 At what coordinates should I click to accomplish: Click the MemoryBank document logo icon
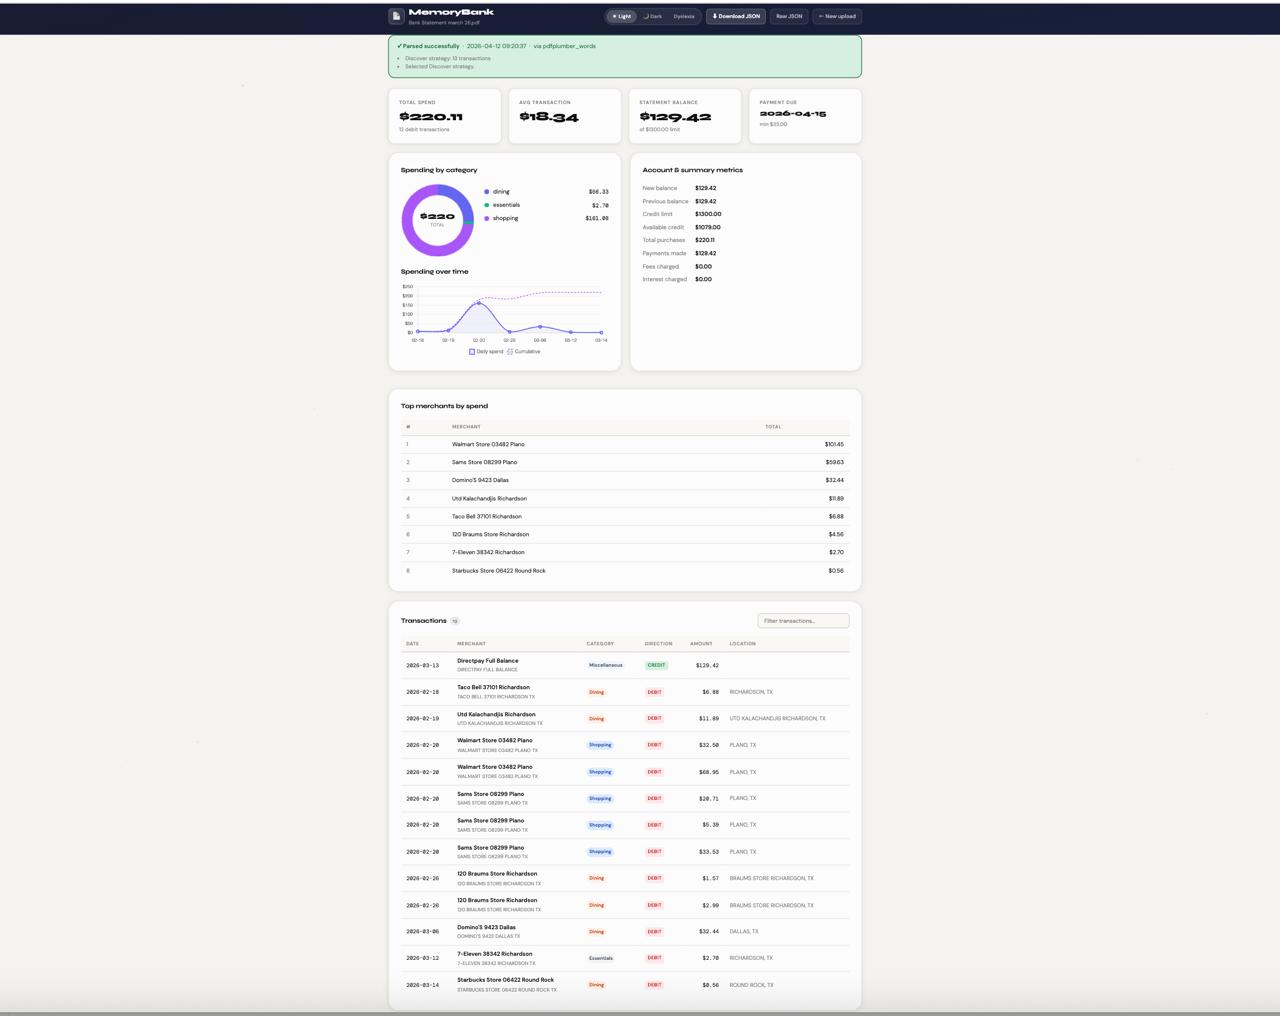tap(396, 16)
